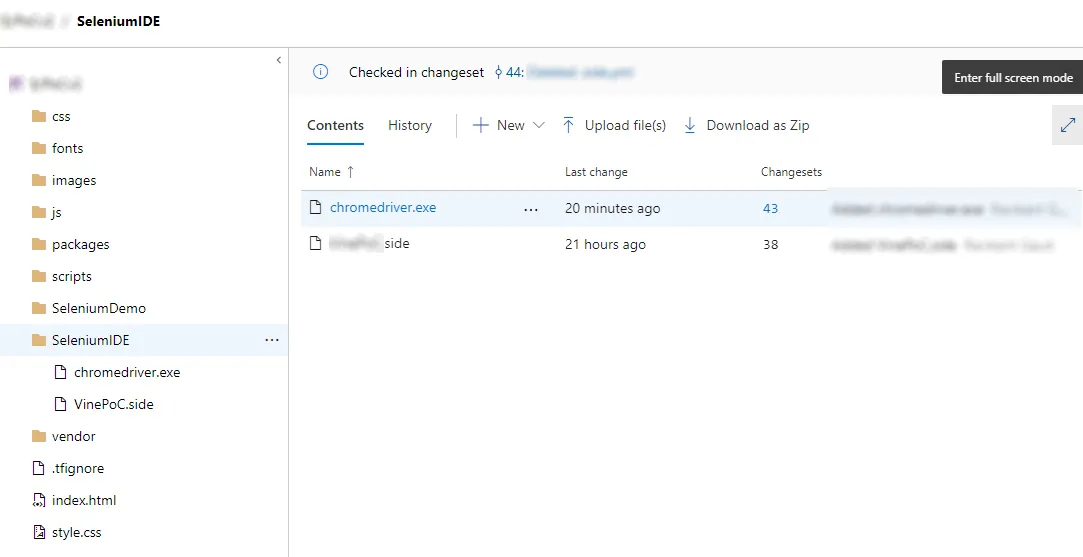Click the Upload file(s) arrow icon
The image size is (1083, 557).
(568, 125)
